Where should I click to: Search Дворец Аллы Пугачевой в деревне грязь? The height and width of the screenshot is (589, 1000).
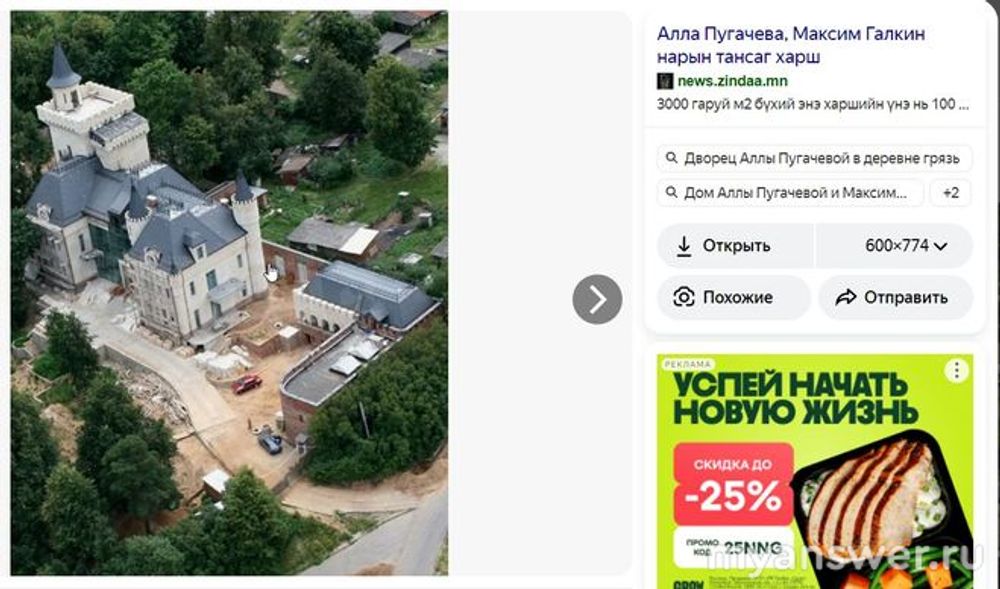814,158
